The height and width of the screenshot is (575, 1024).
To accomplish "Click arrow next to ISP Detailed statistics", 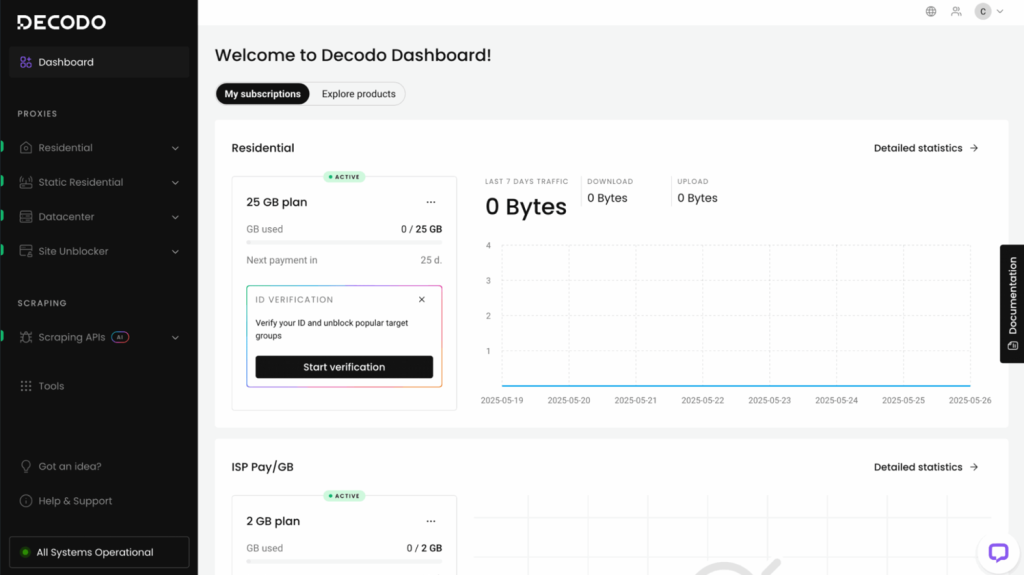I will click(974, 467).
